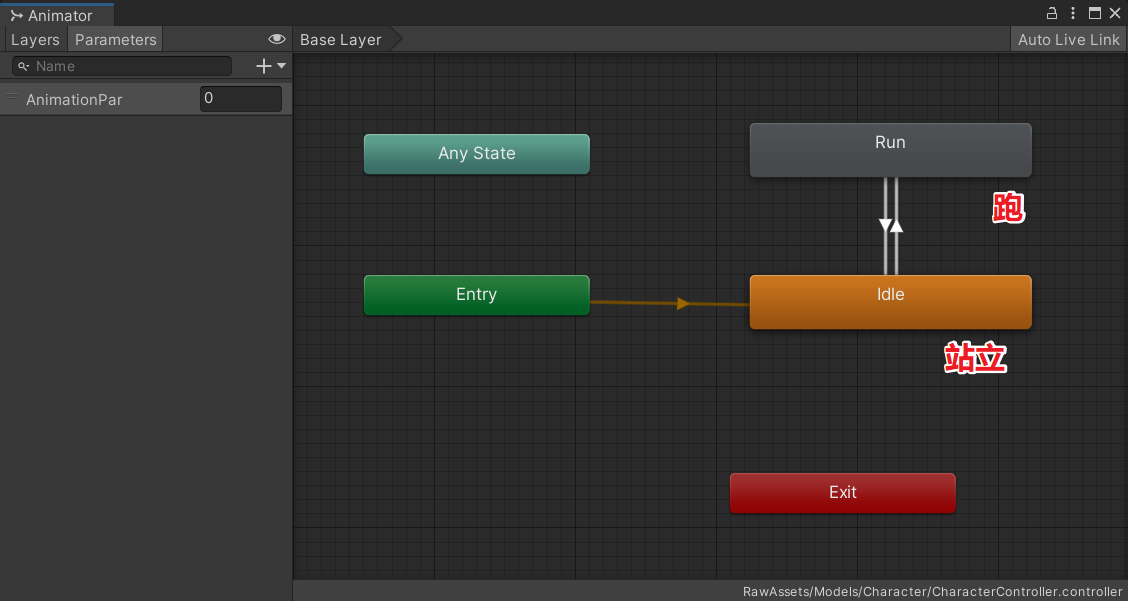Toggle the window lock icon
Screen dimensions: 1128x601
click(1052, 13)
